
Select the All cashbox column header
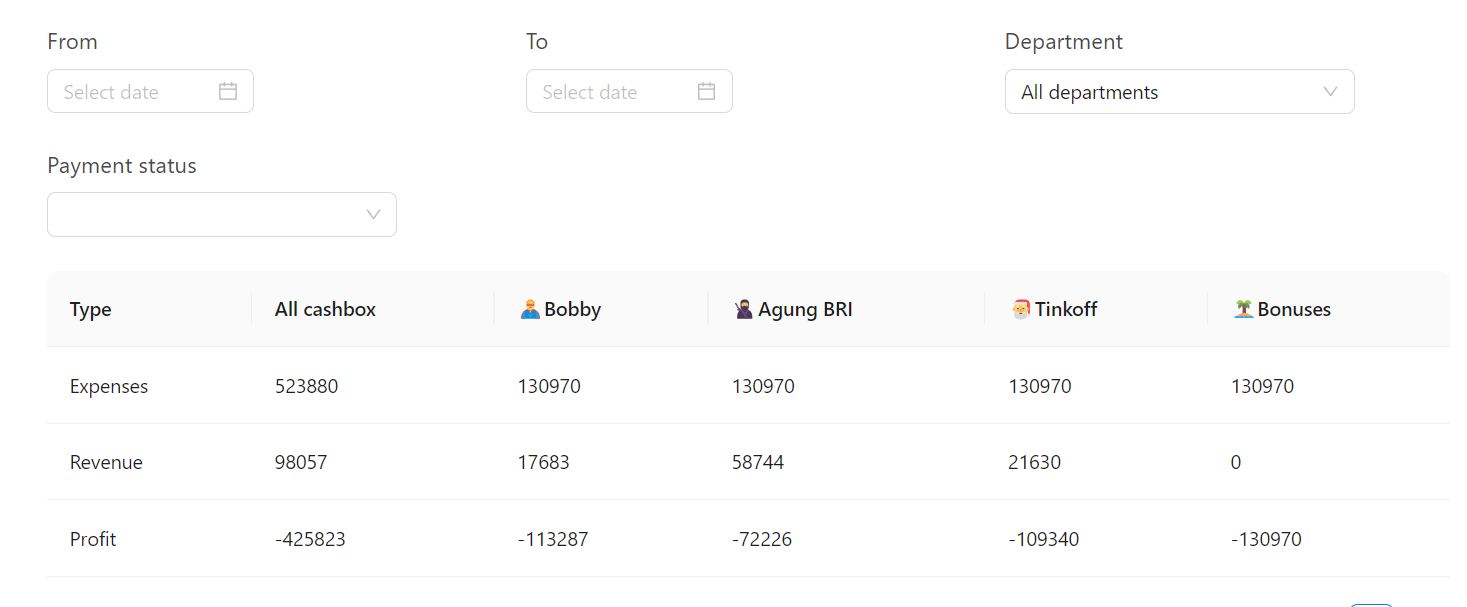pyautogui.click(x=325, y=310)
